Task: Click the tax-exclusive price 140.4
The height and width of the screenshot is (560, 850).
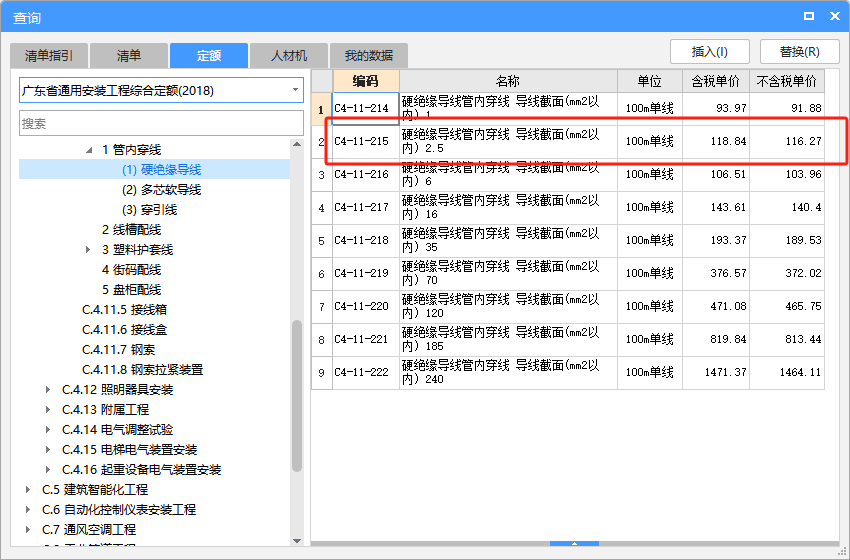Action: 807,207
